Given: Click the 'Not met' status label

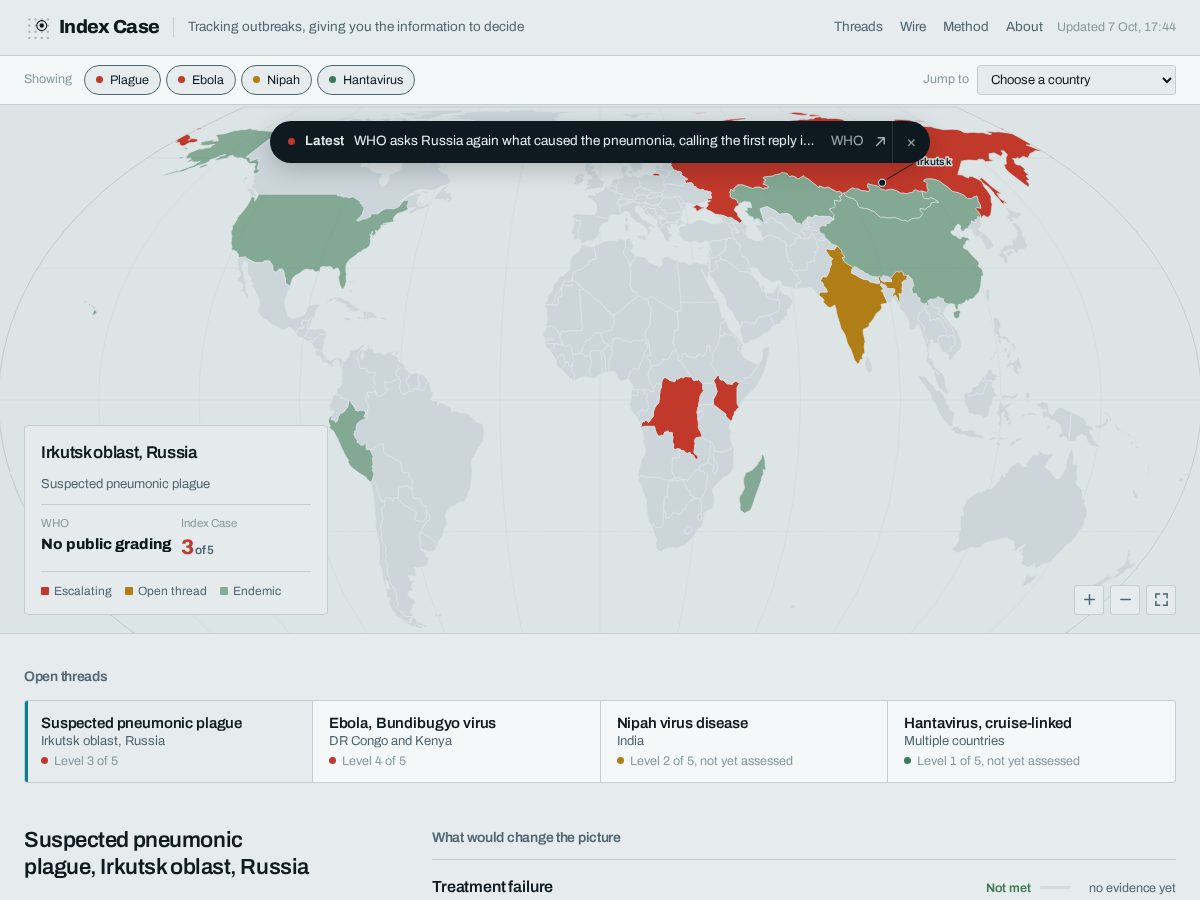Looking at the screenshot, I should pos(1008,888).
